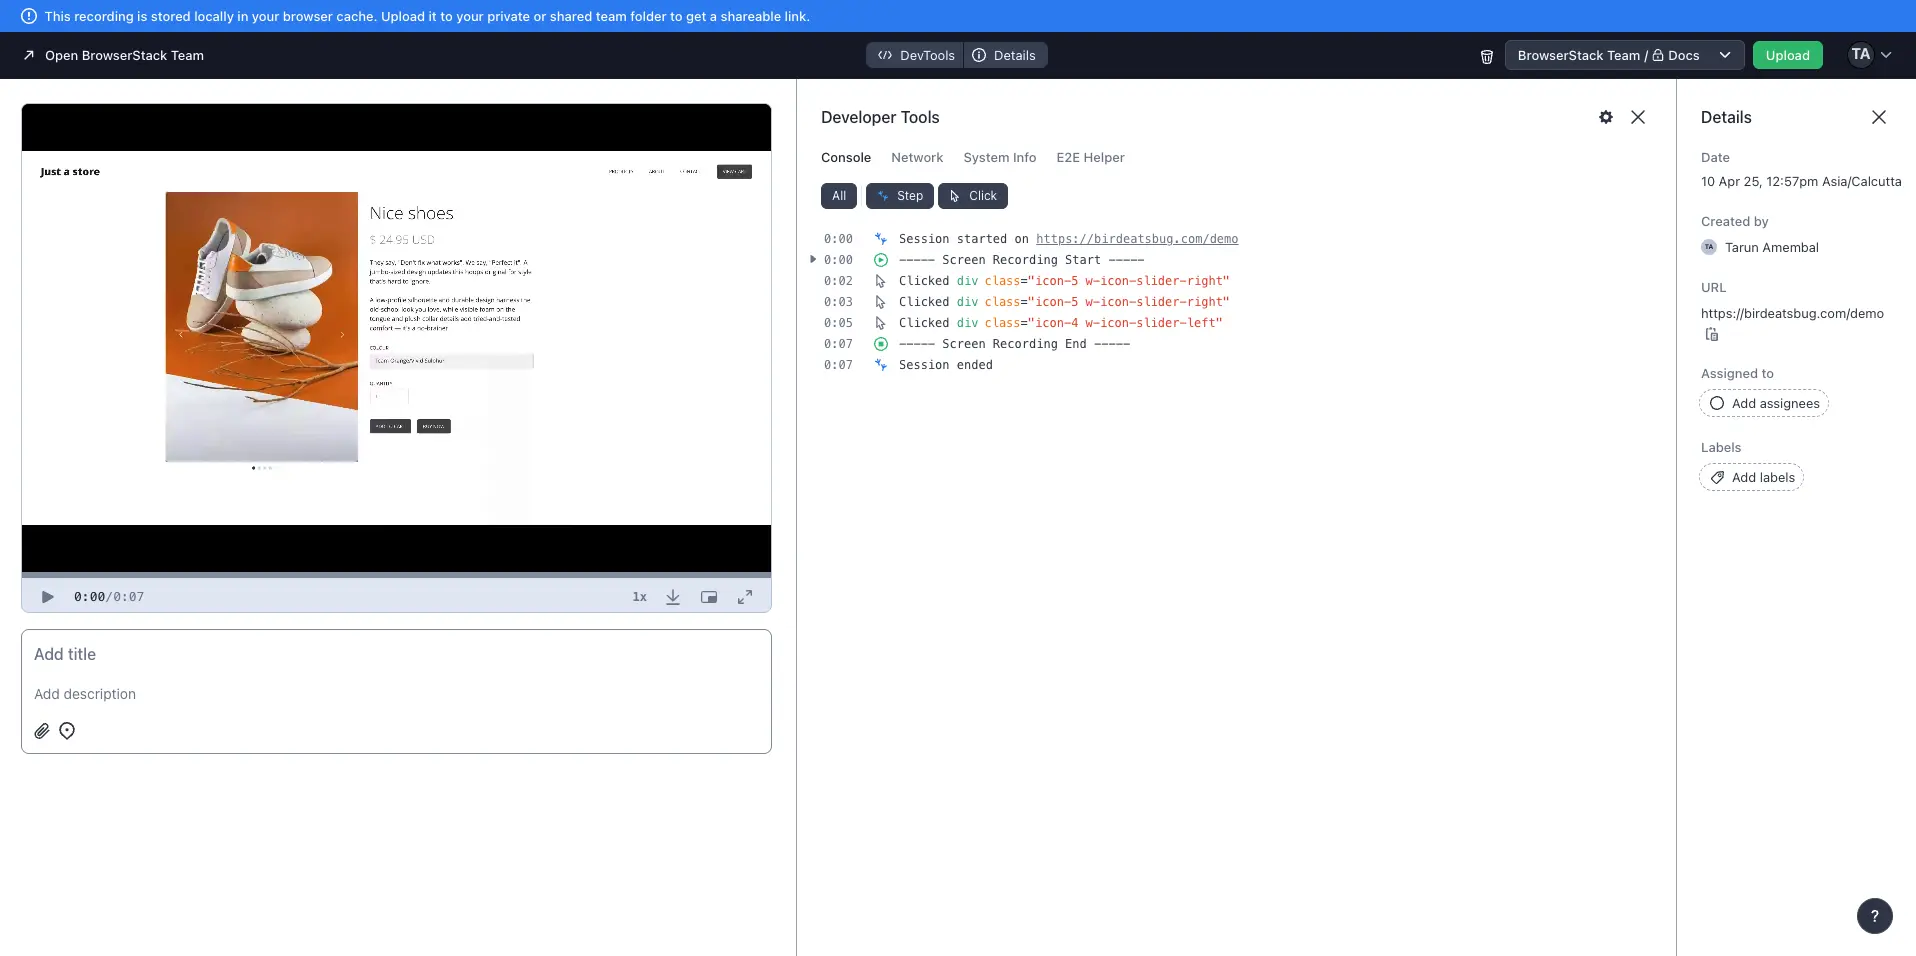Click Add assignees button
1916x956 pixels.
point(1764,403)
